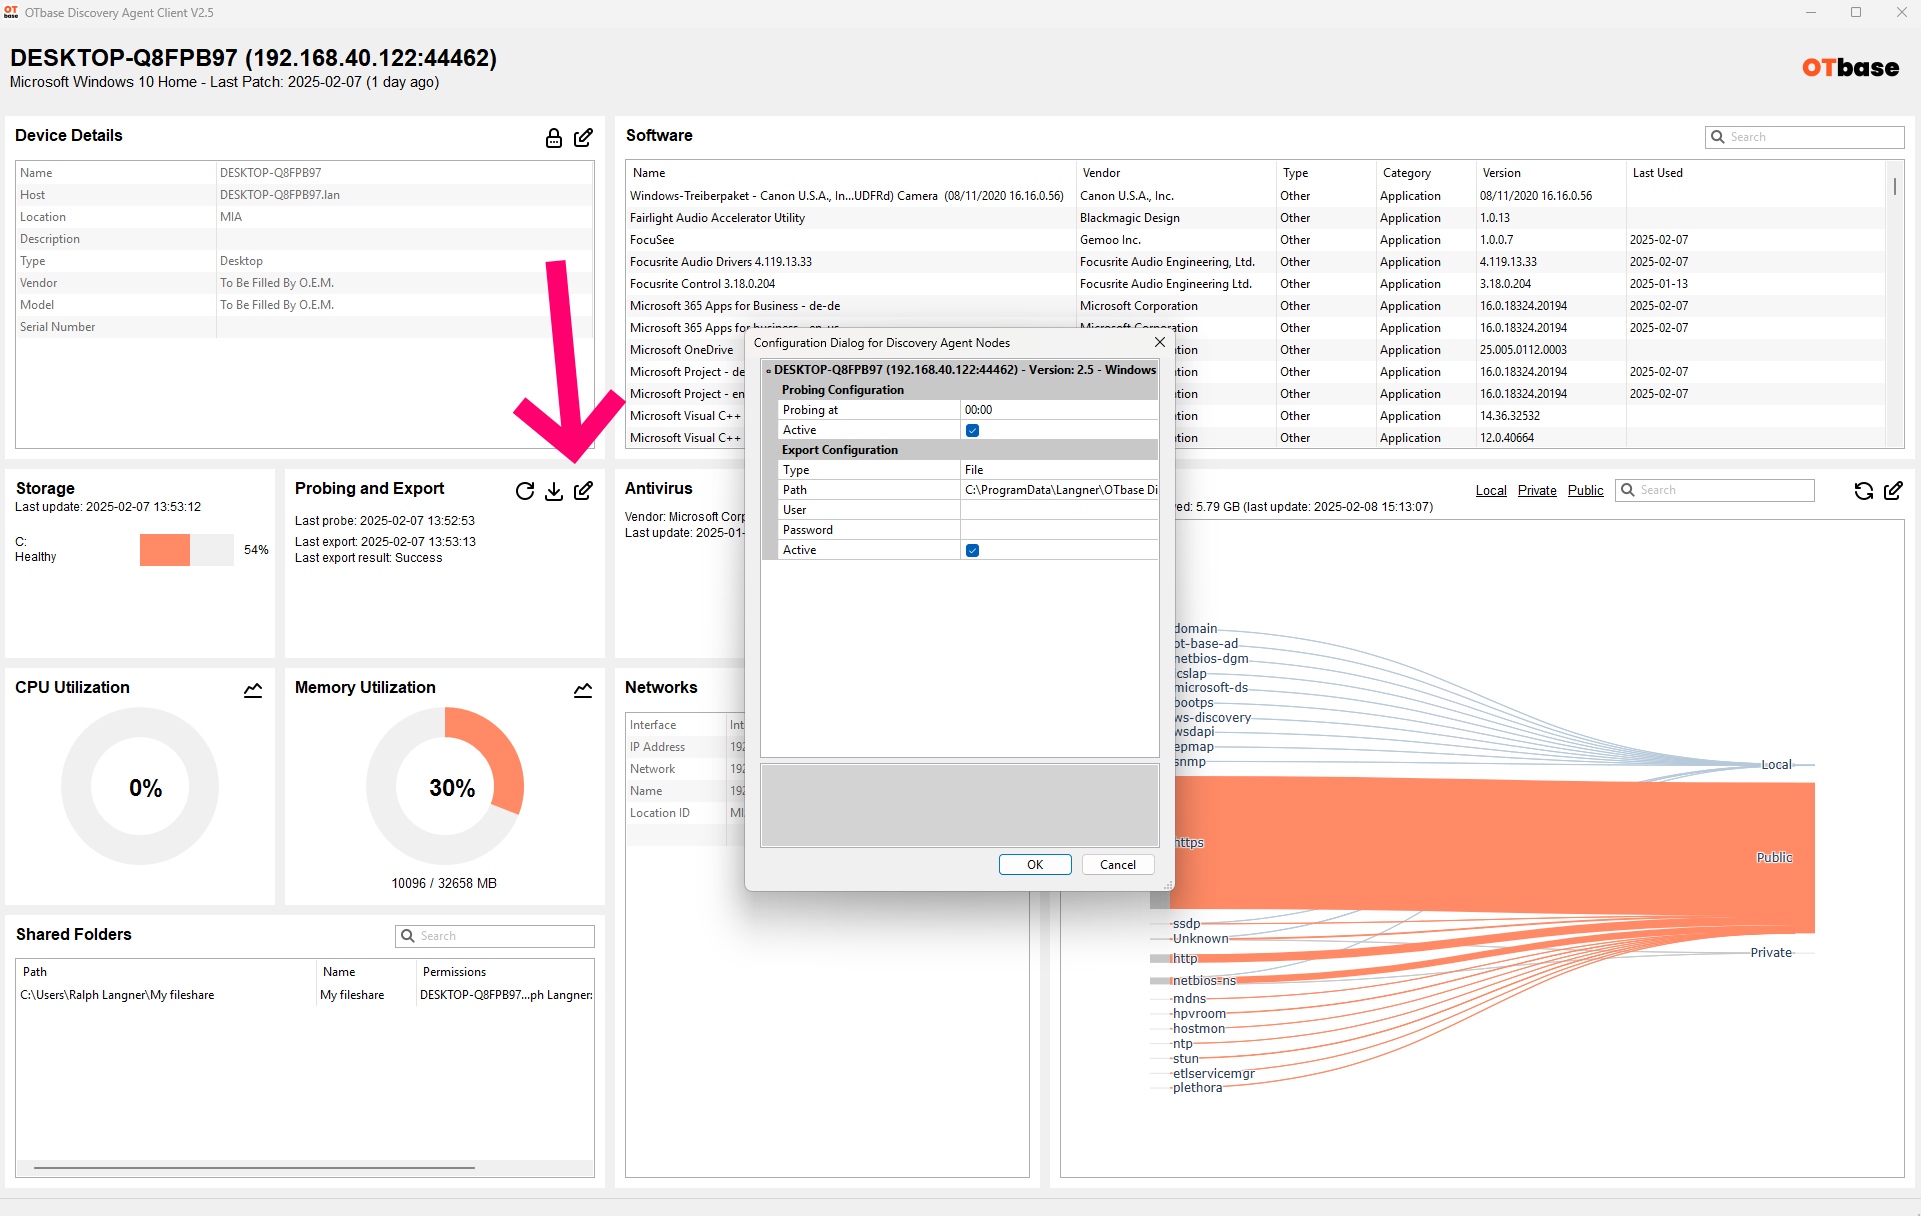Edit Device Details with the pencil icon

tap(584, 138)
